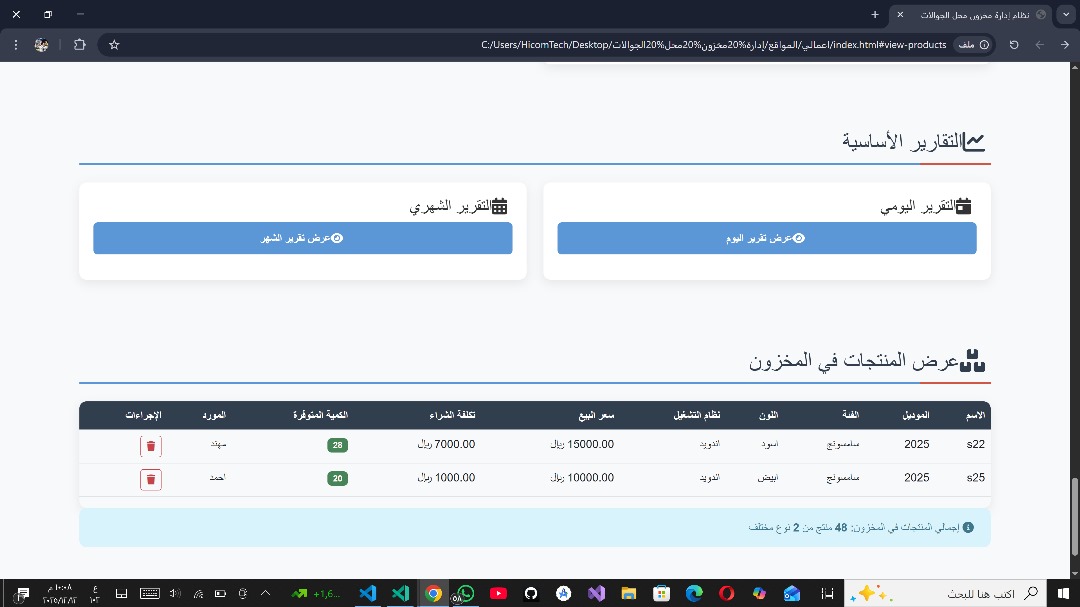Click the color cell اسود
1080x607 pixels.
770,444
